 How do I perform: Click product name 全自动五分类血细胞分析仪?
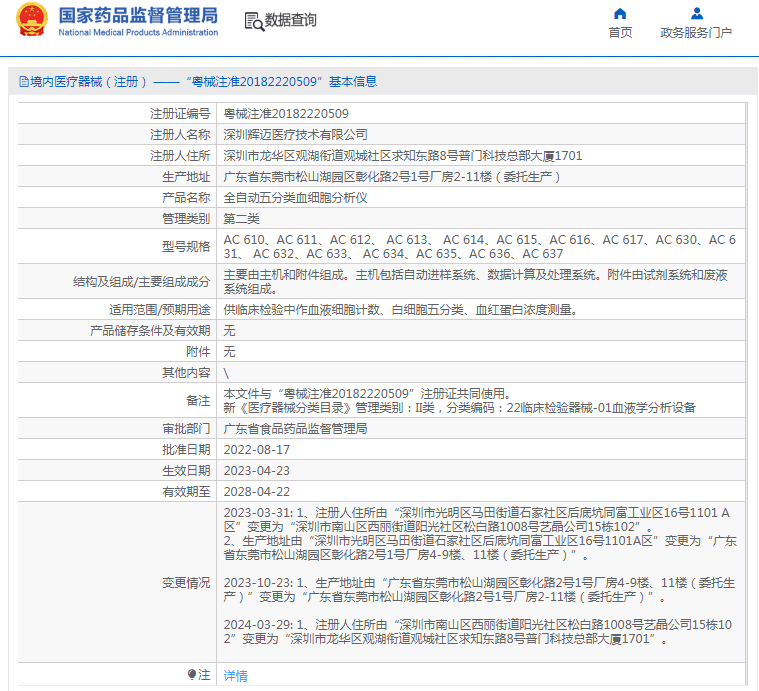point(295,198)
